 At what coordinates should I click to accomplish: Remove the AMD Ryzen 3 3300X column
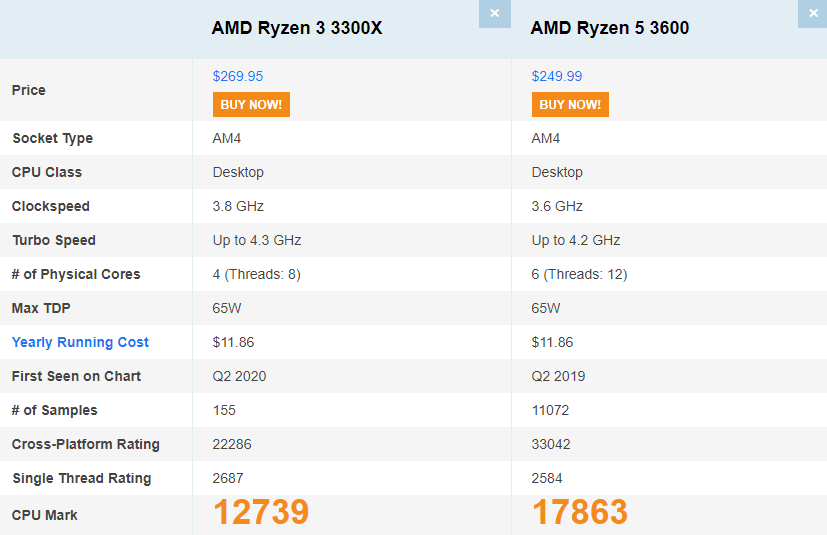(494, 14)
